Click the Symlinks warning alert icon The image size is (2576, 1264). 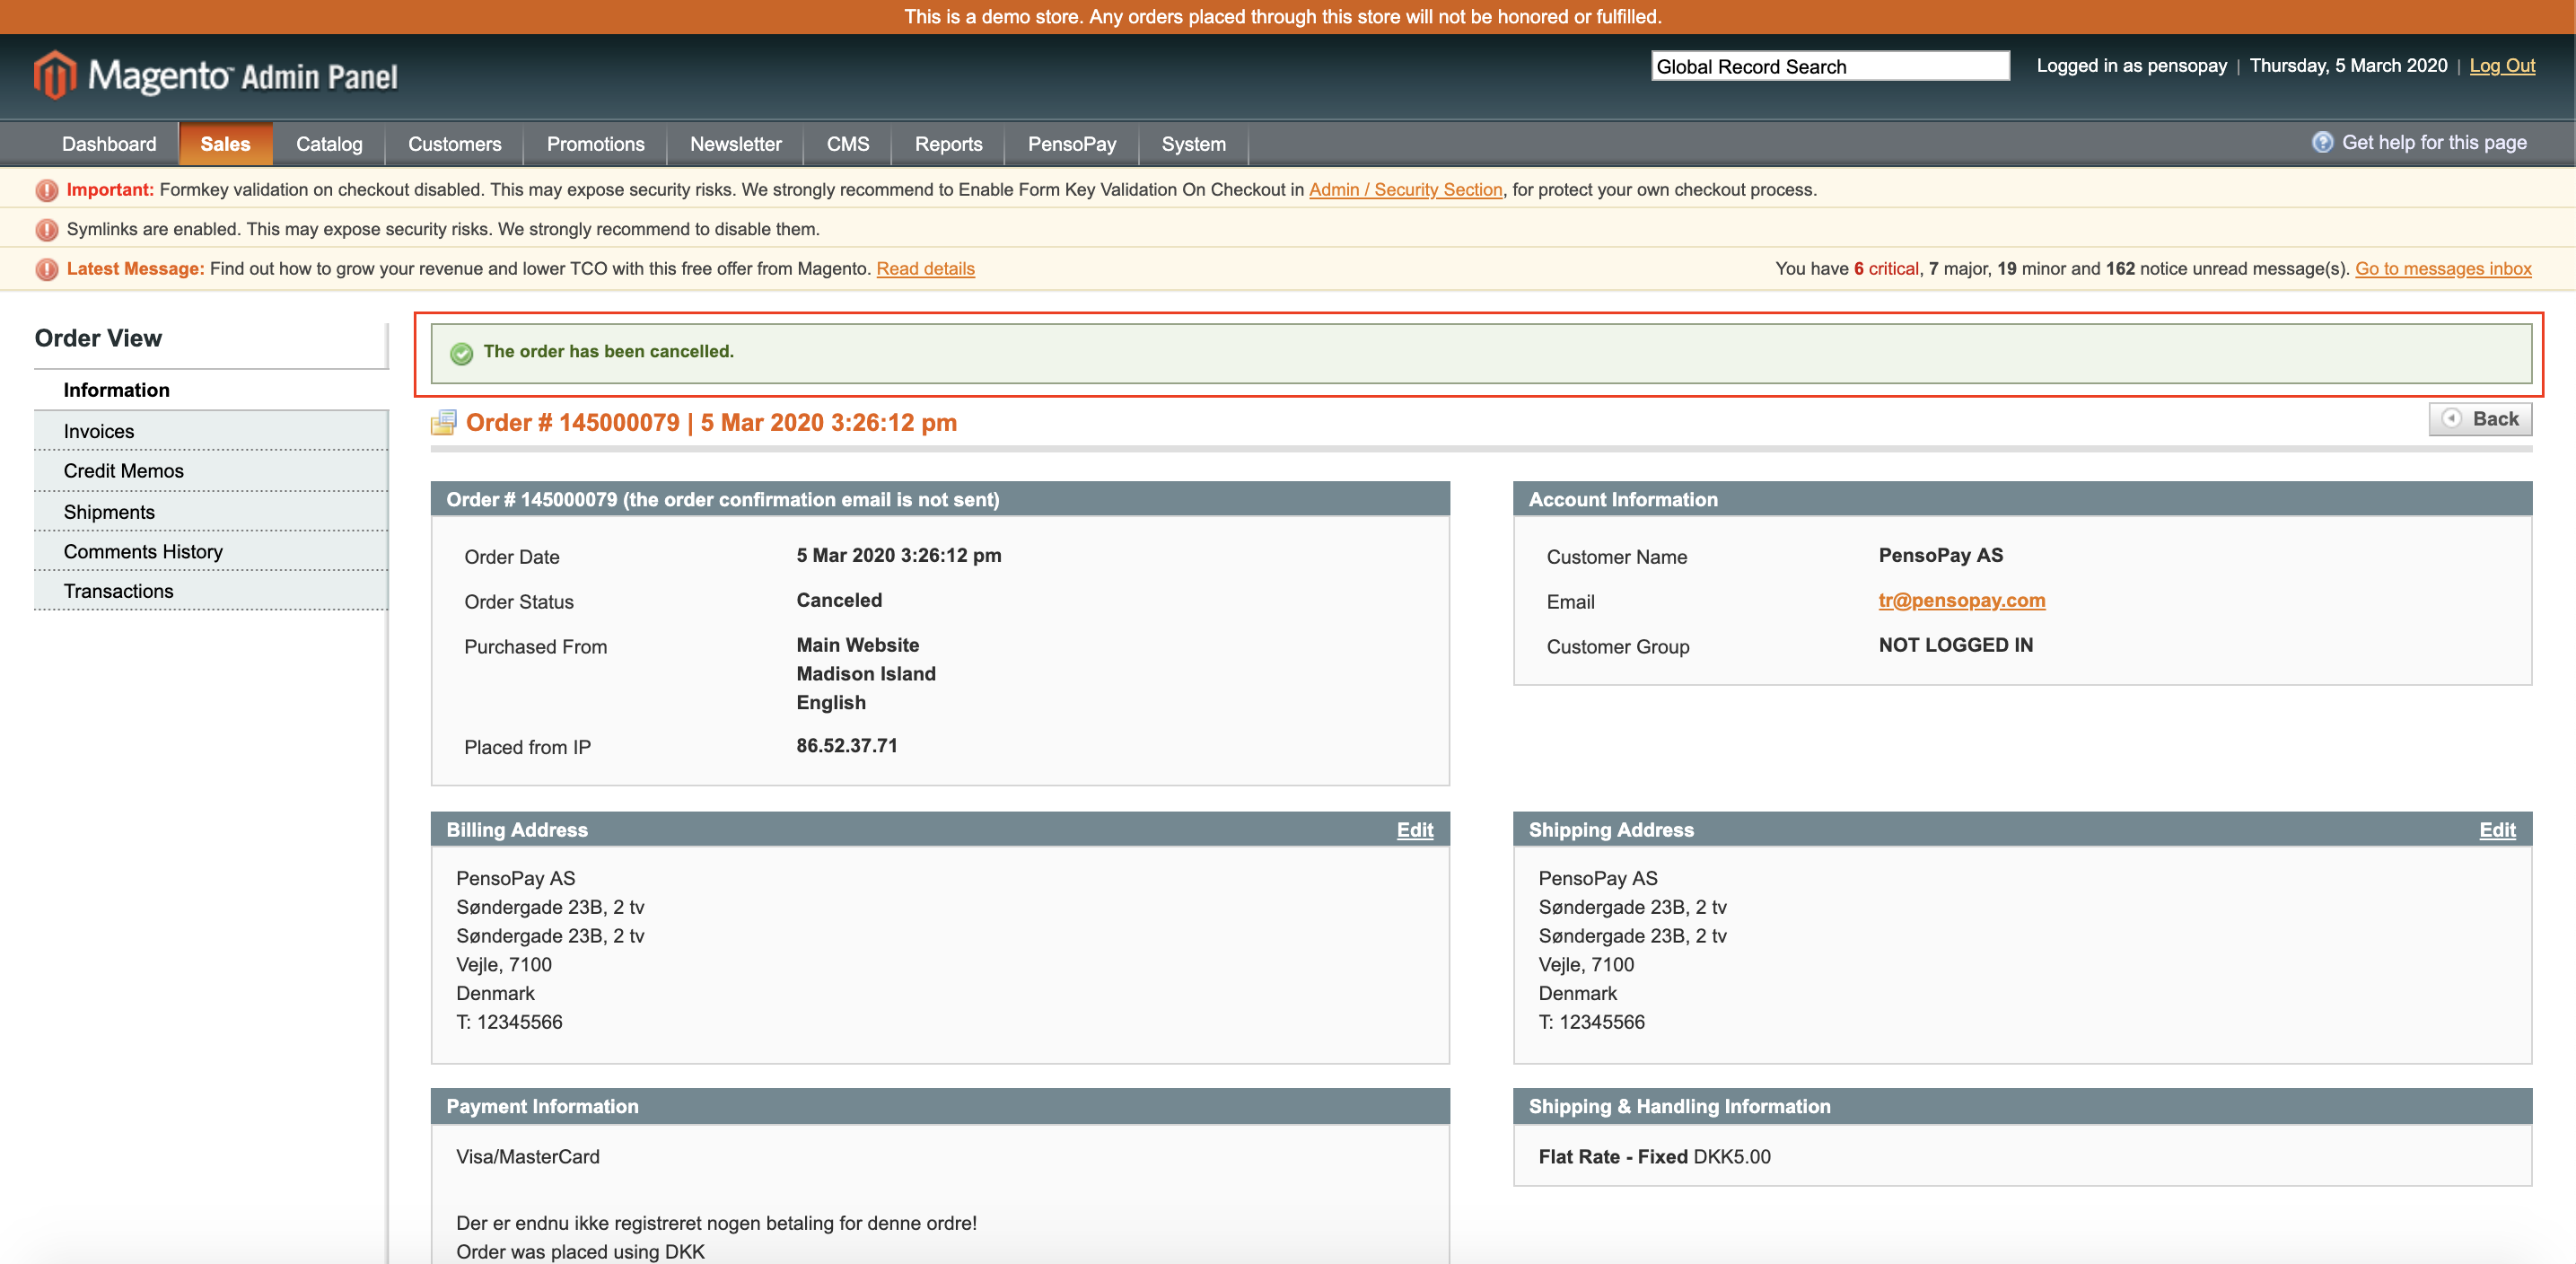(x=47, y=230)
